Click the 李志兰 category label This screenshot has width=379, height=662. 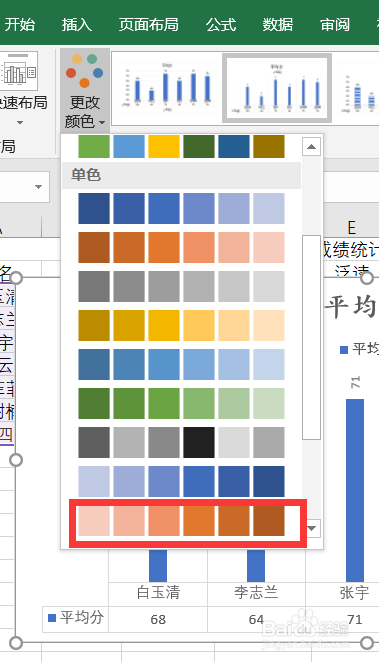[256, 592]
